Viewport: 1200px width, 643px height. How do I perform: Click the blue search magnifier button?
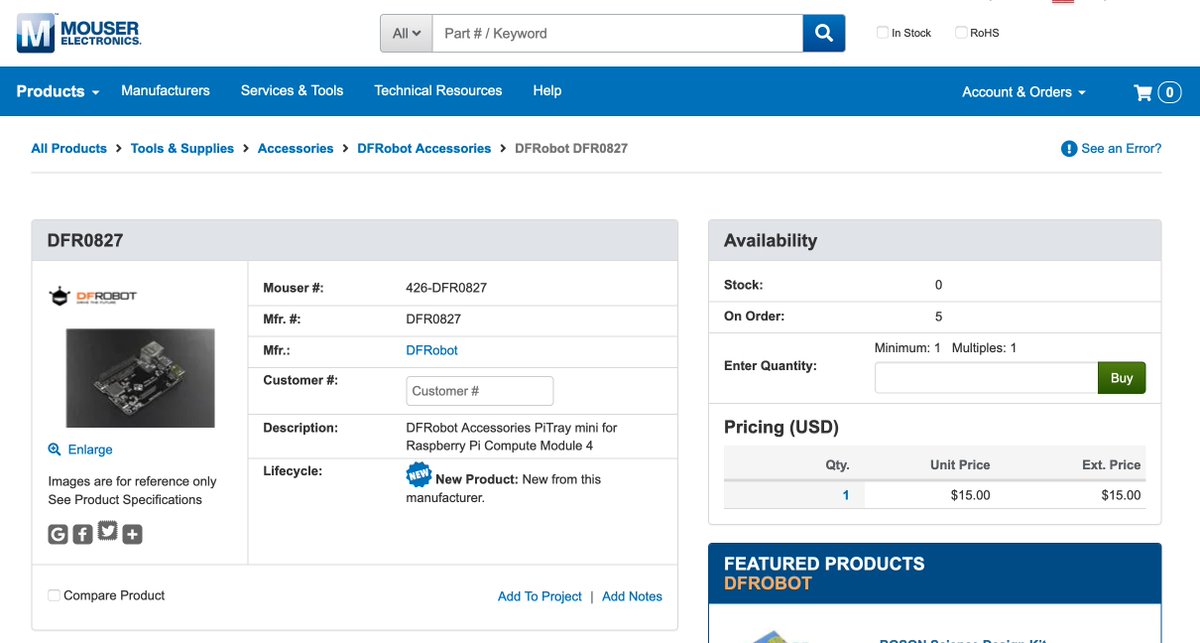(824, 33)
